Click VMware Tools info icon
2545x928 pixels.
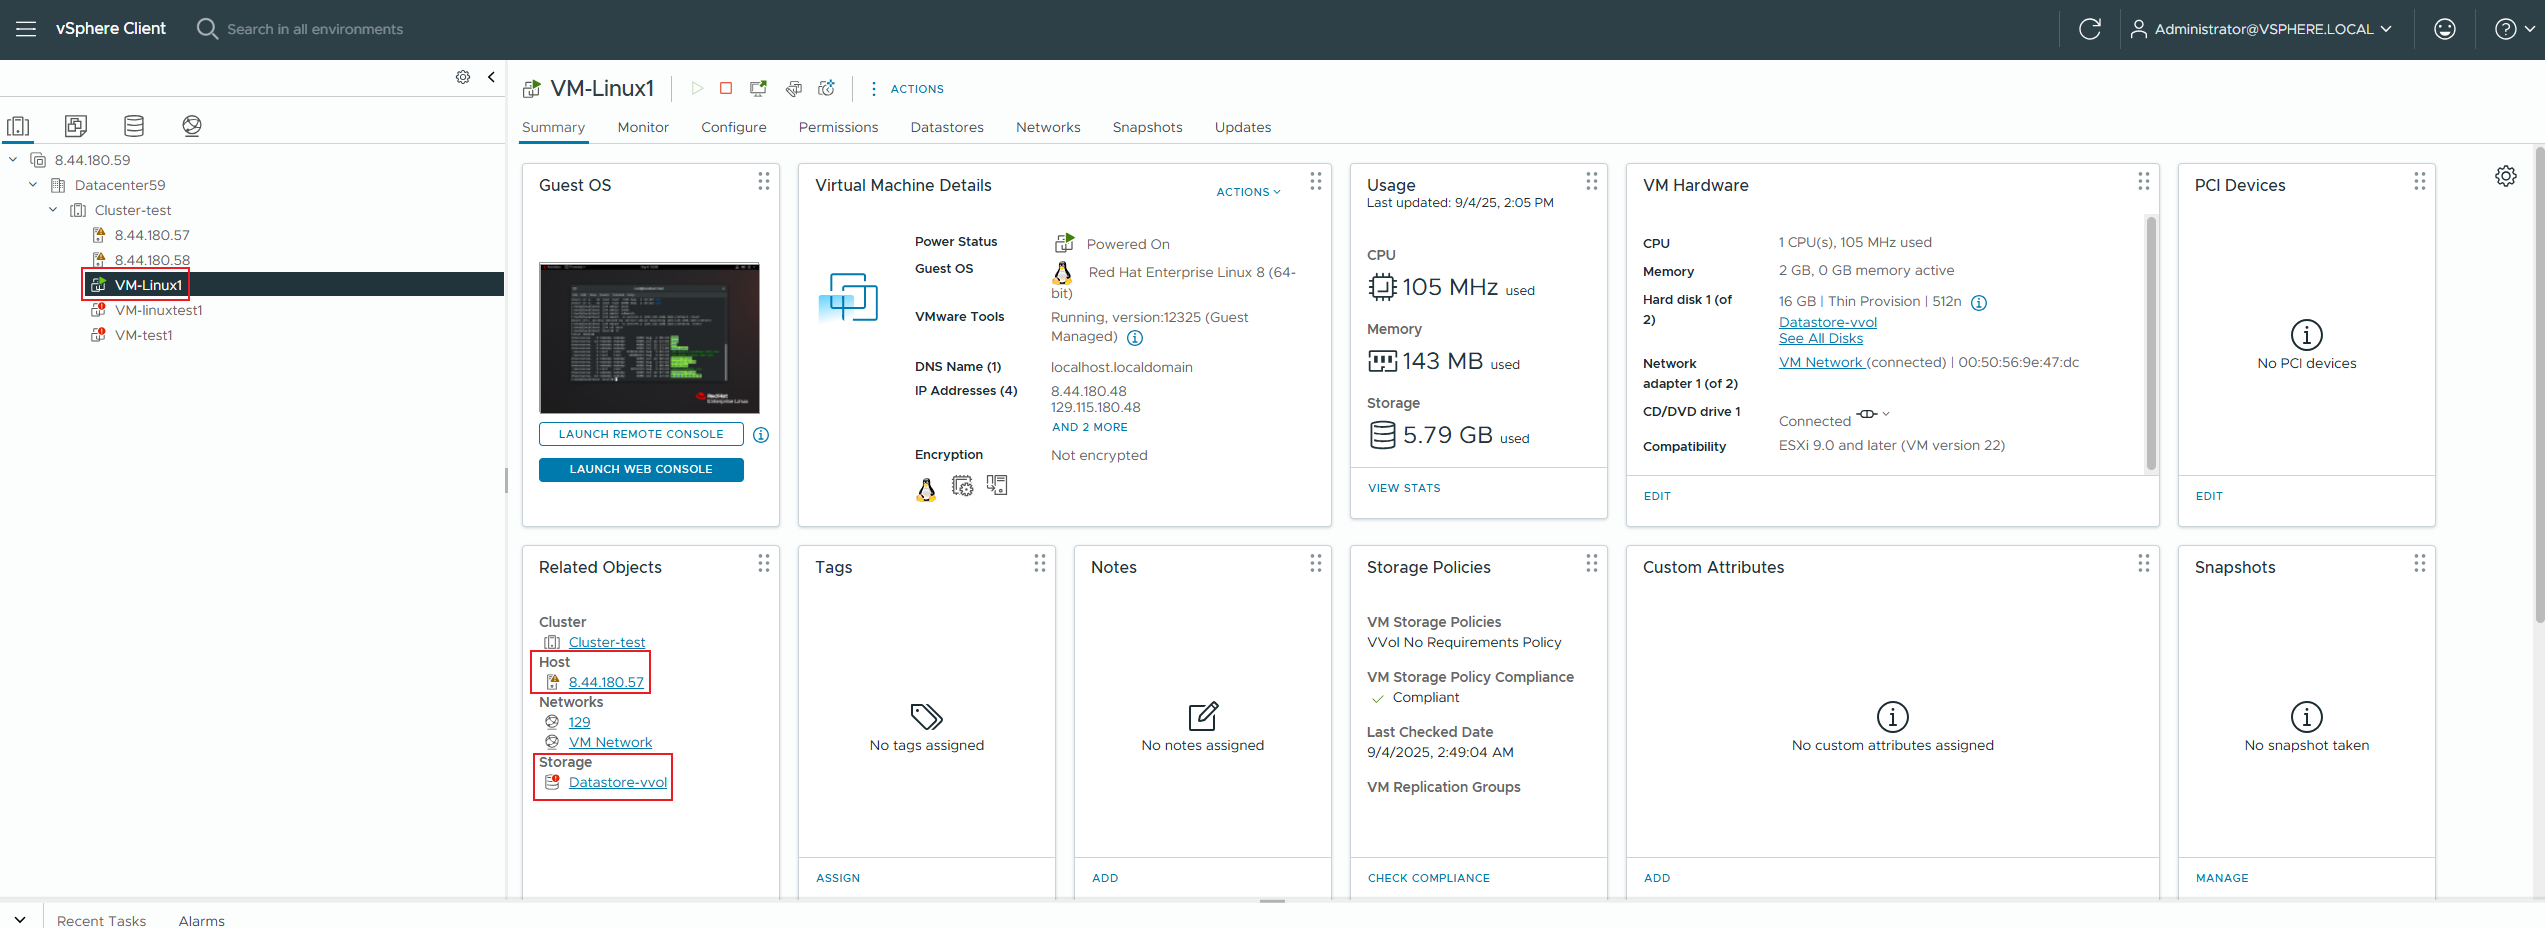[x=1135, y=338]
